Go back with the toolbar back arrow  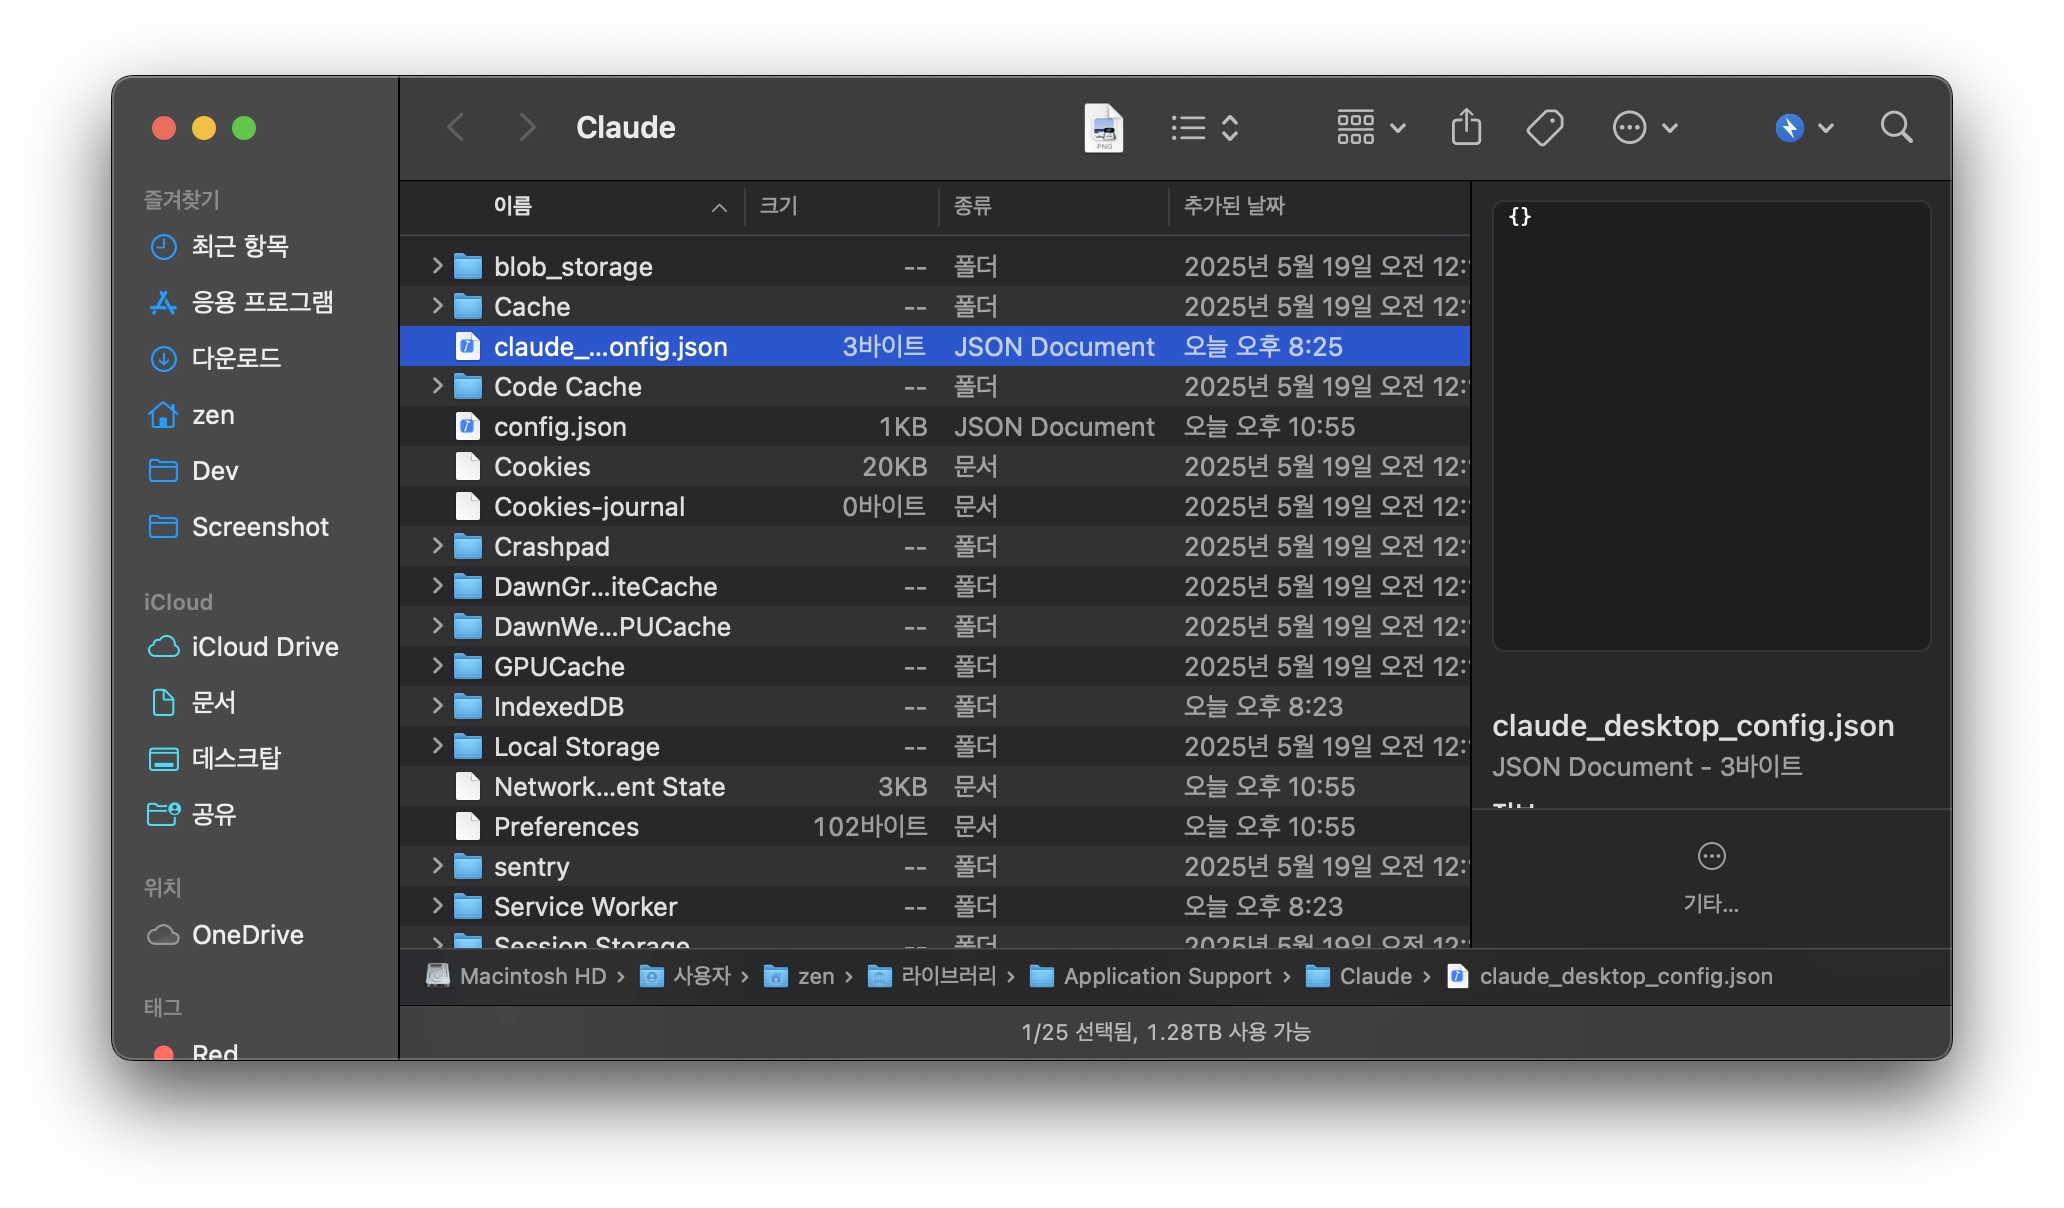tap(456, 128)
